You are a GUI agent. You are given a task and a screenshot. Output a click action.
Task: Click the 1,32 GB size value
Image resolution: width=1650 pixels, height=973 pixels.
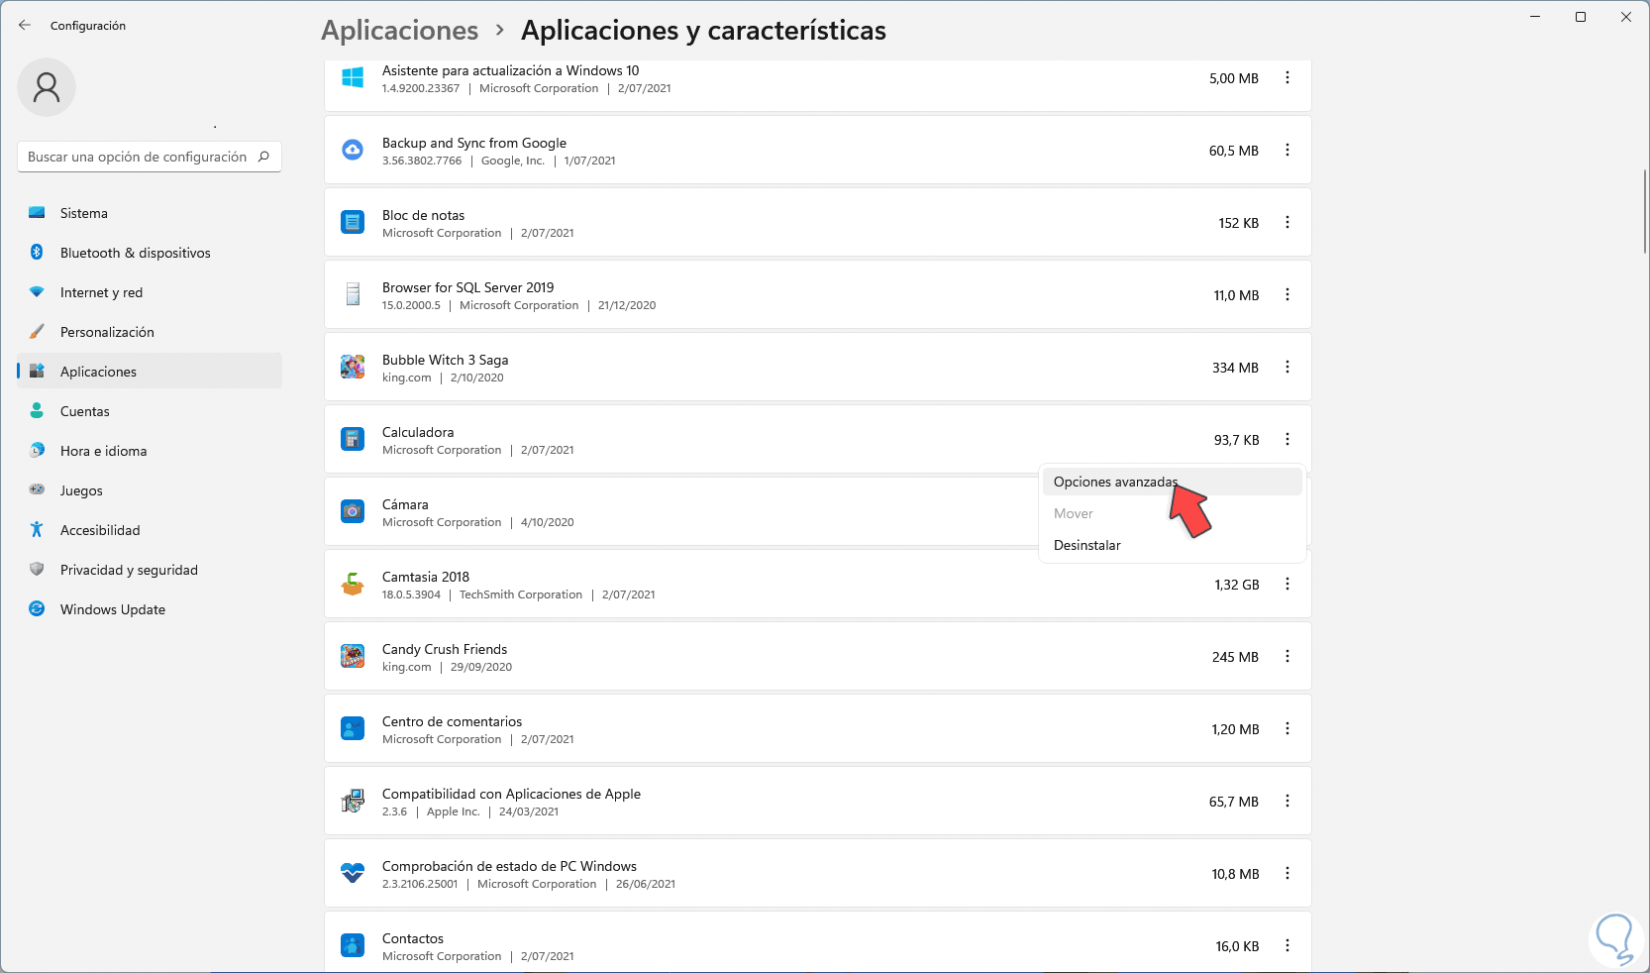pyautogui.click(x=1237, y=585)
